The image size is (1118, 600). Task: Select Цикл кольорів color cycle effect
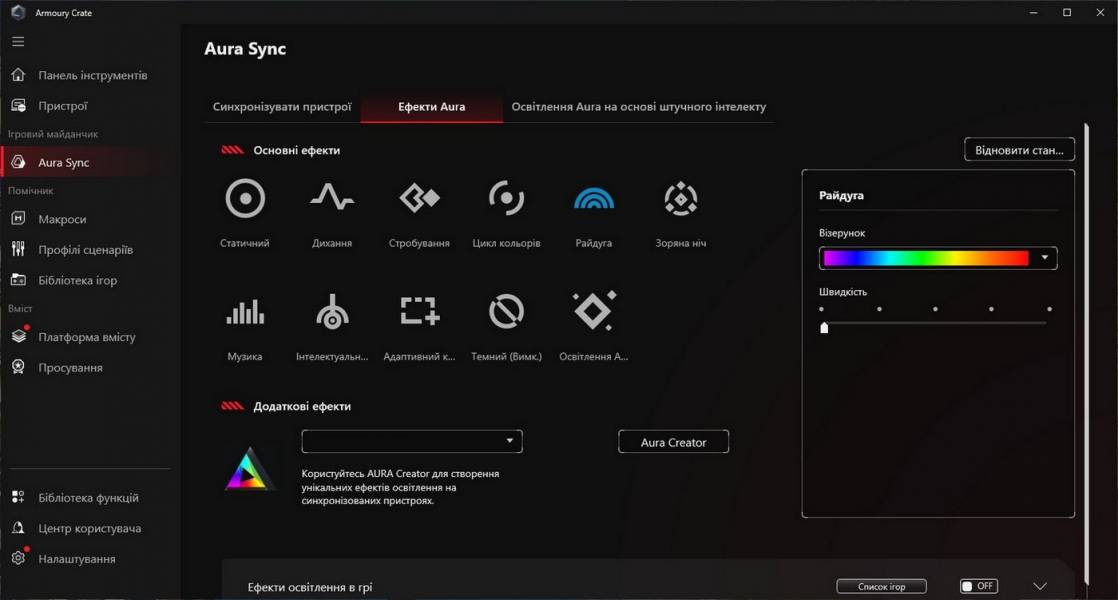pyautogui.click(x=506, y=198)
